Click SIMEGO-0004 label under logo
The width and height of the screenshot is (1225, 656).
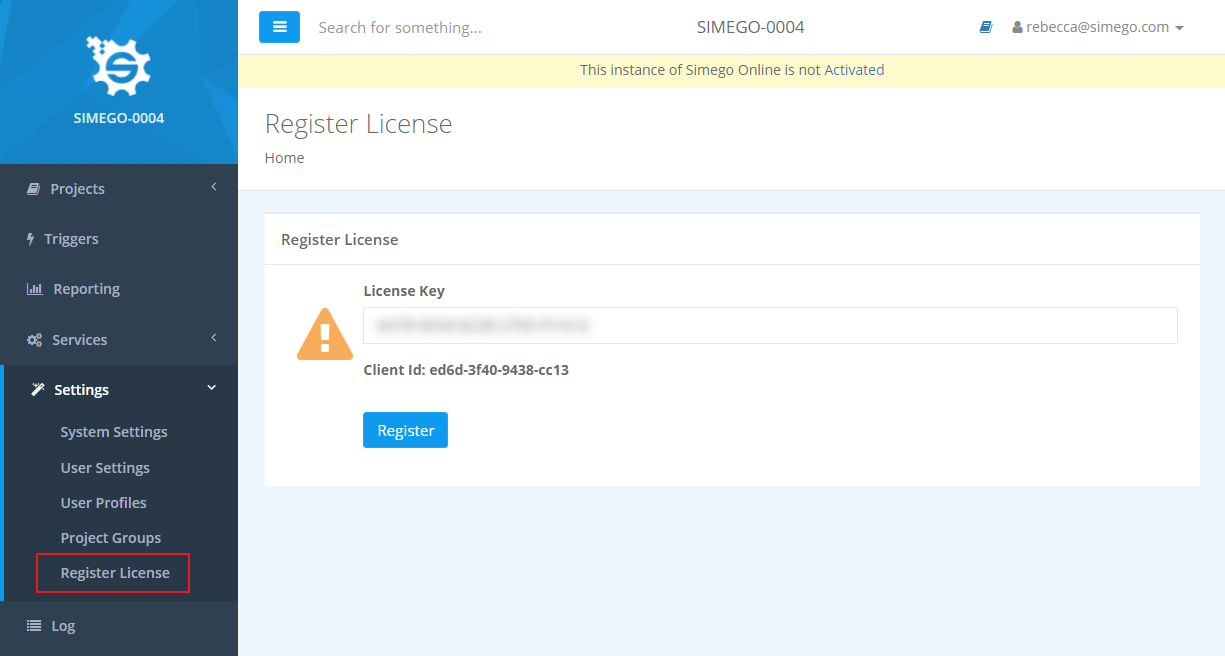(119, 118)
